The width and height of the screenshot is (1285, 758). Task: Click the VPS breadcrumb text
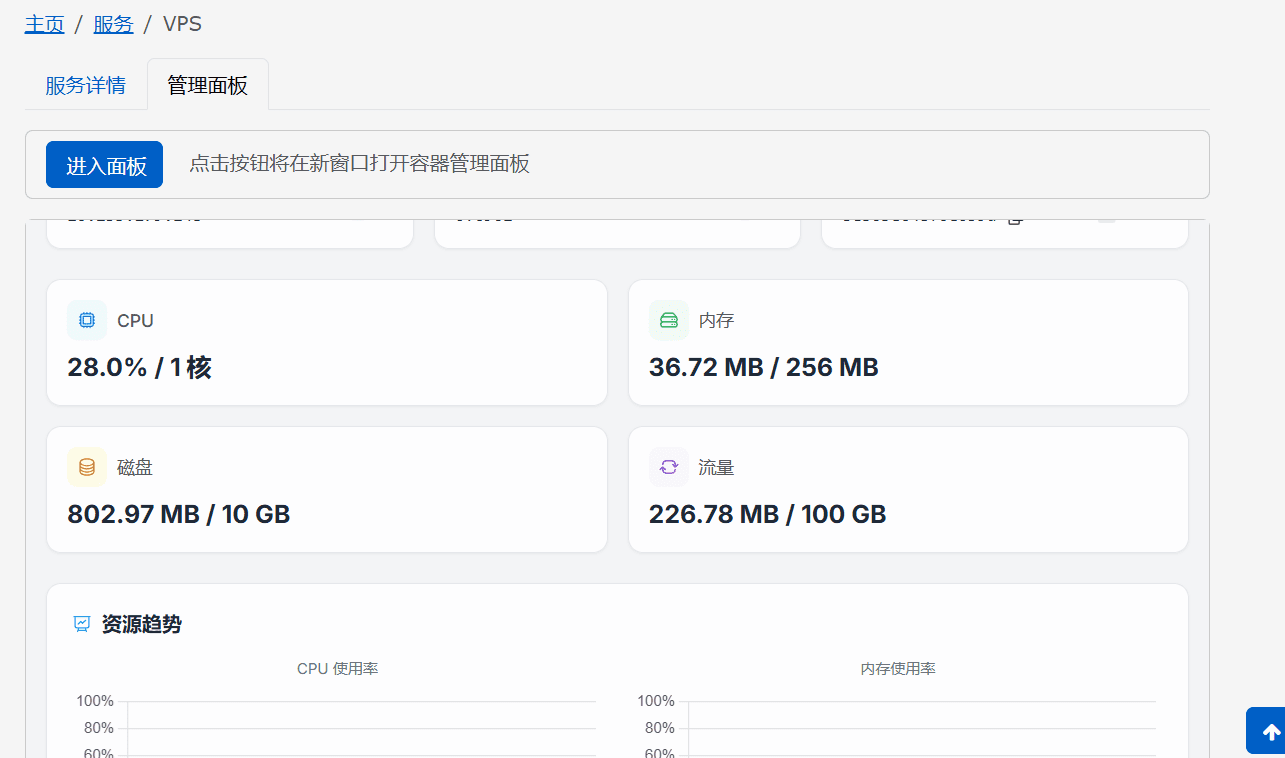click(x=182, y=24)
